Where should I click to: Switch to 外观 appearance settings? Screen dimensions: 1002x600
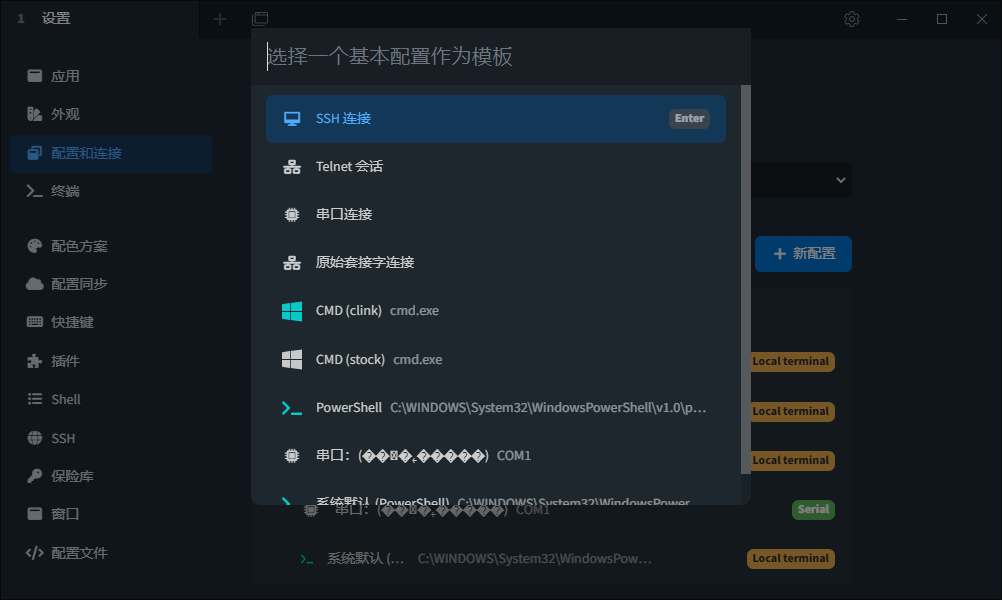pos(65,114)
